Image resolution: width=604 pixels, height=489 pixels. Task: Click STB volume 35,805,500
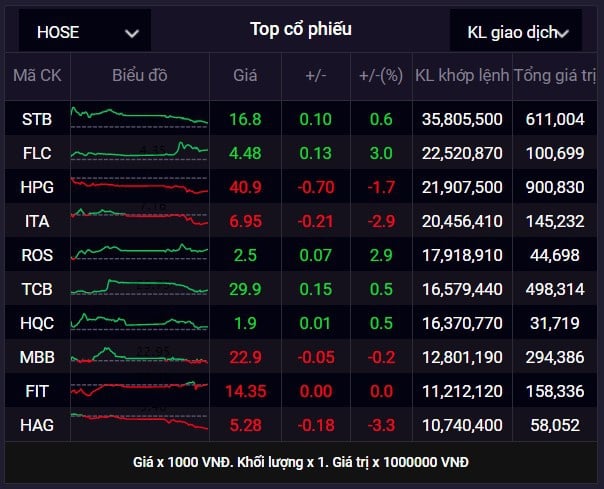462,119
